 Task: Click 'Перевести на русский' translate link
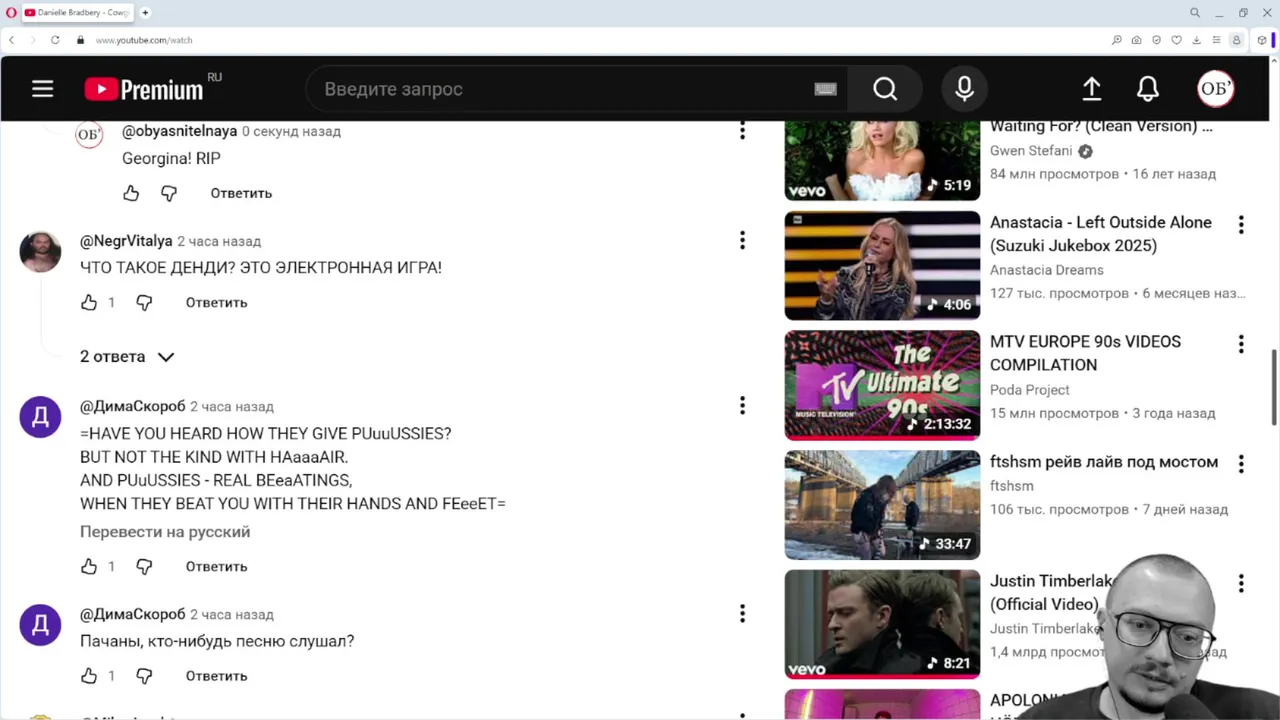pyautogui.click(x=165, y=532)
